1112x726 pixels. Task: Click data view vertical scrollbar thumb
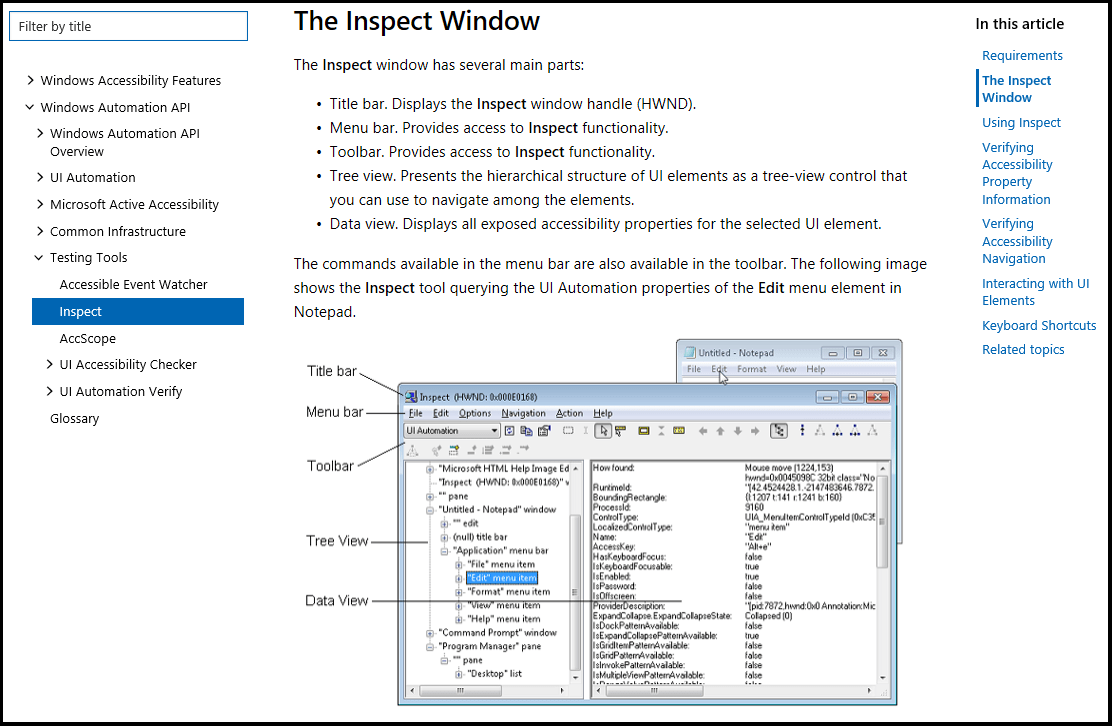pos(882,521)
